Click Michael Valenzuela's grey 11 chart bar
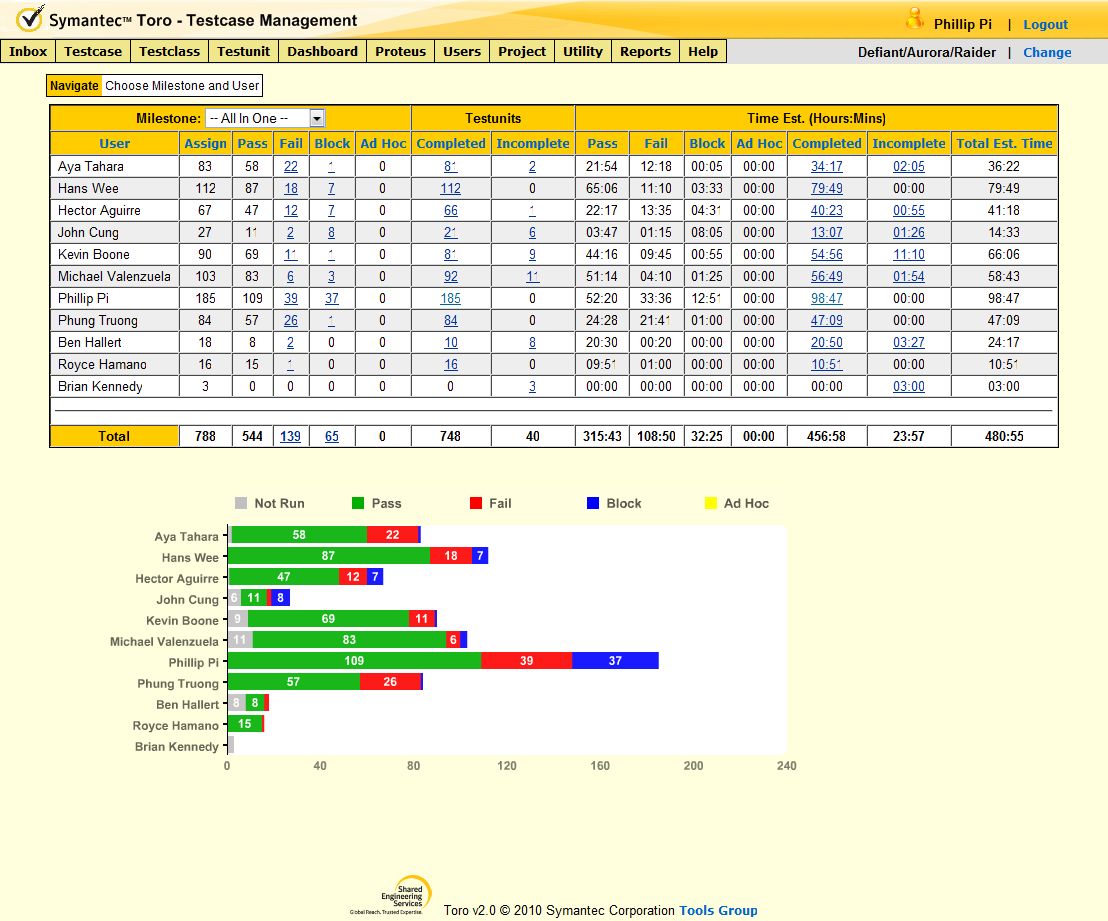Image resolution: width=1108 pixels, height=921 pixels. [x=240, y=640]
